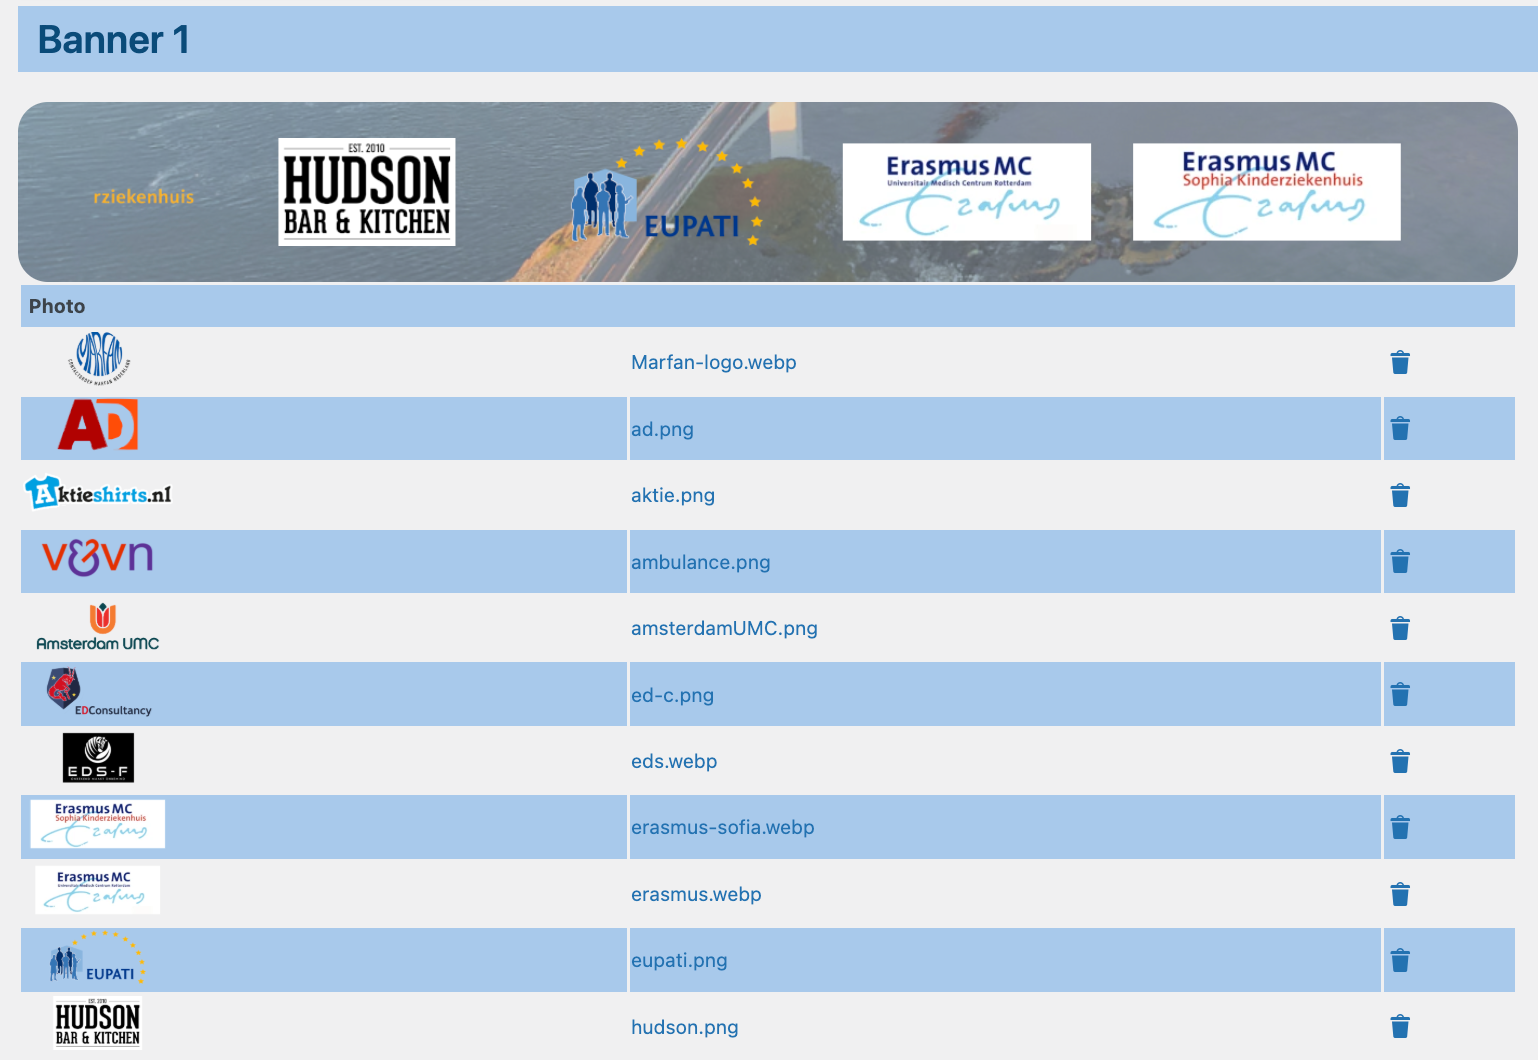Remove aktie.png using its trash icon

[1400, 495]
